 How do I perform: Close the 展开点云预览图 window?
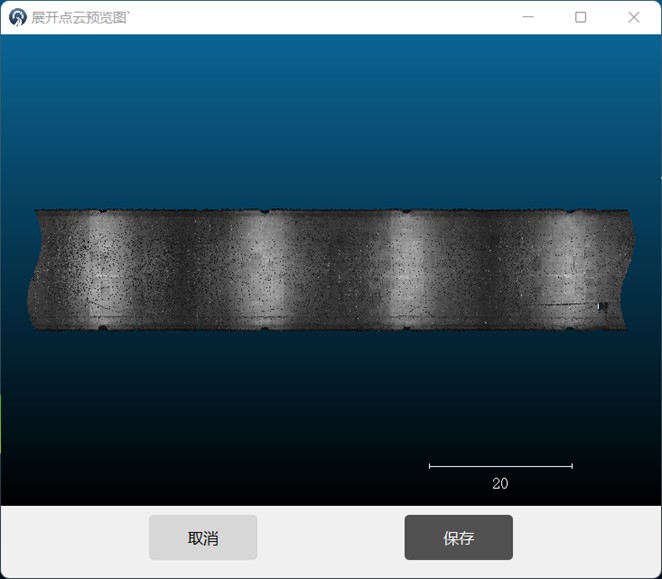point(634,17)
